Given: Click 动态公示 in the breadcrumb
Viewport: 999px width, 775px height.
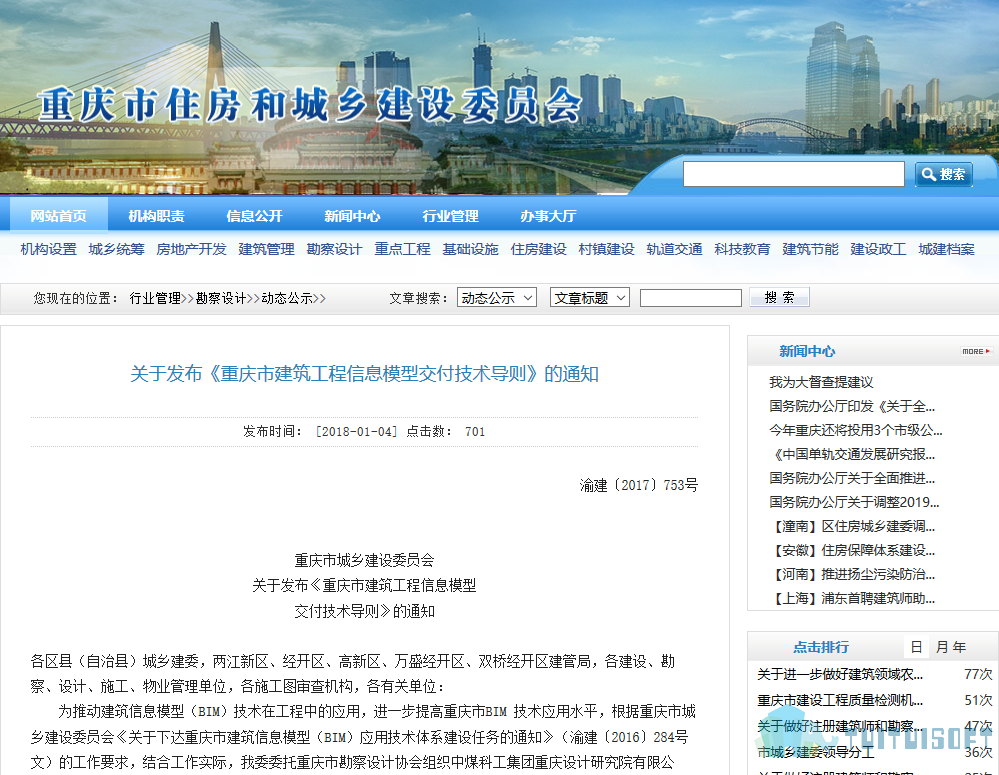Looking at the screenshot, I should [x=287, y=298].
